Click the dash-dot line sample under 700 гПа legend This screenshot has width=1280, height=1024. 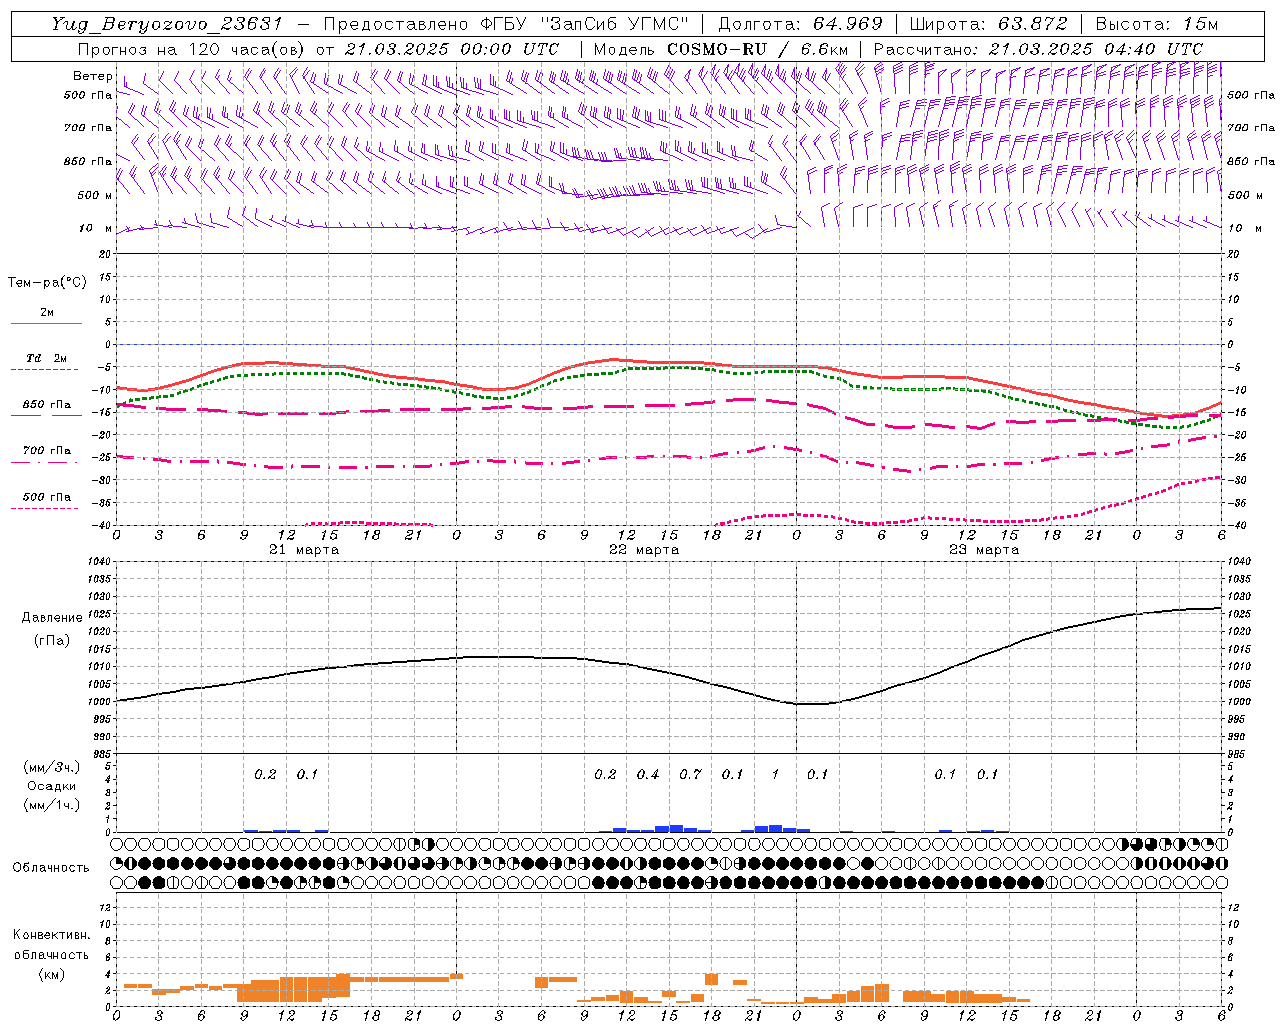coord(45,462)
